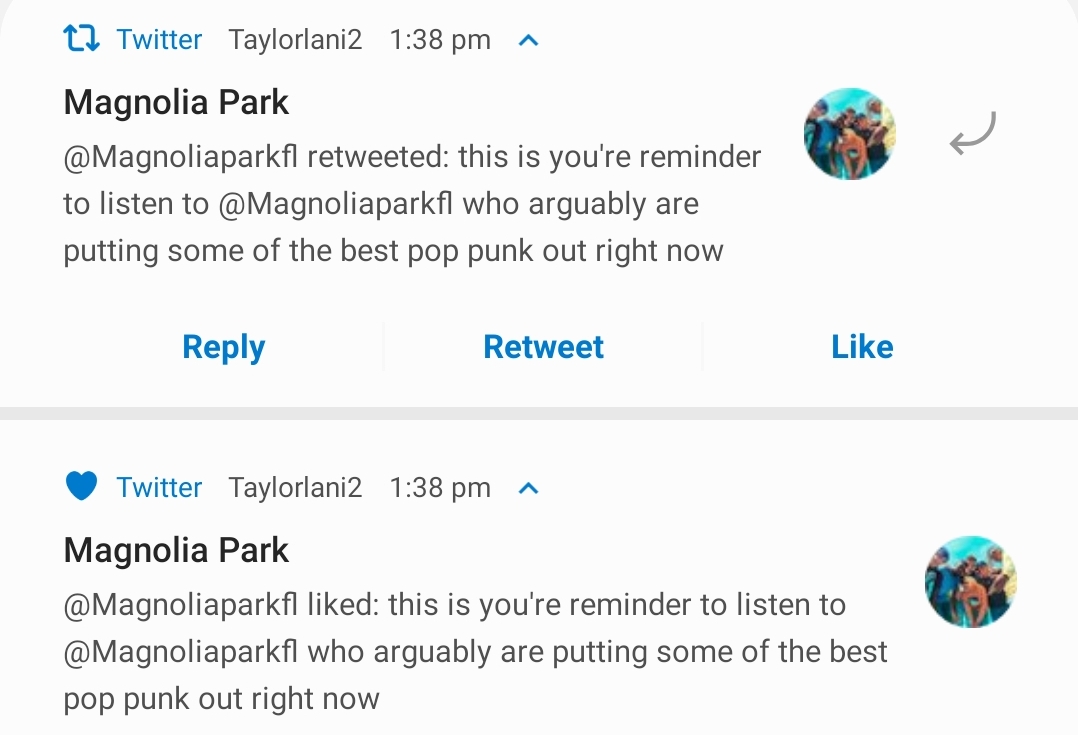Select the Taylorlani2 account name in the liked notification
This screenshot has height=735, width=1078.
(295, 487)
